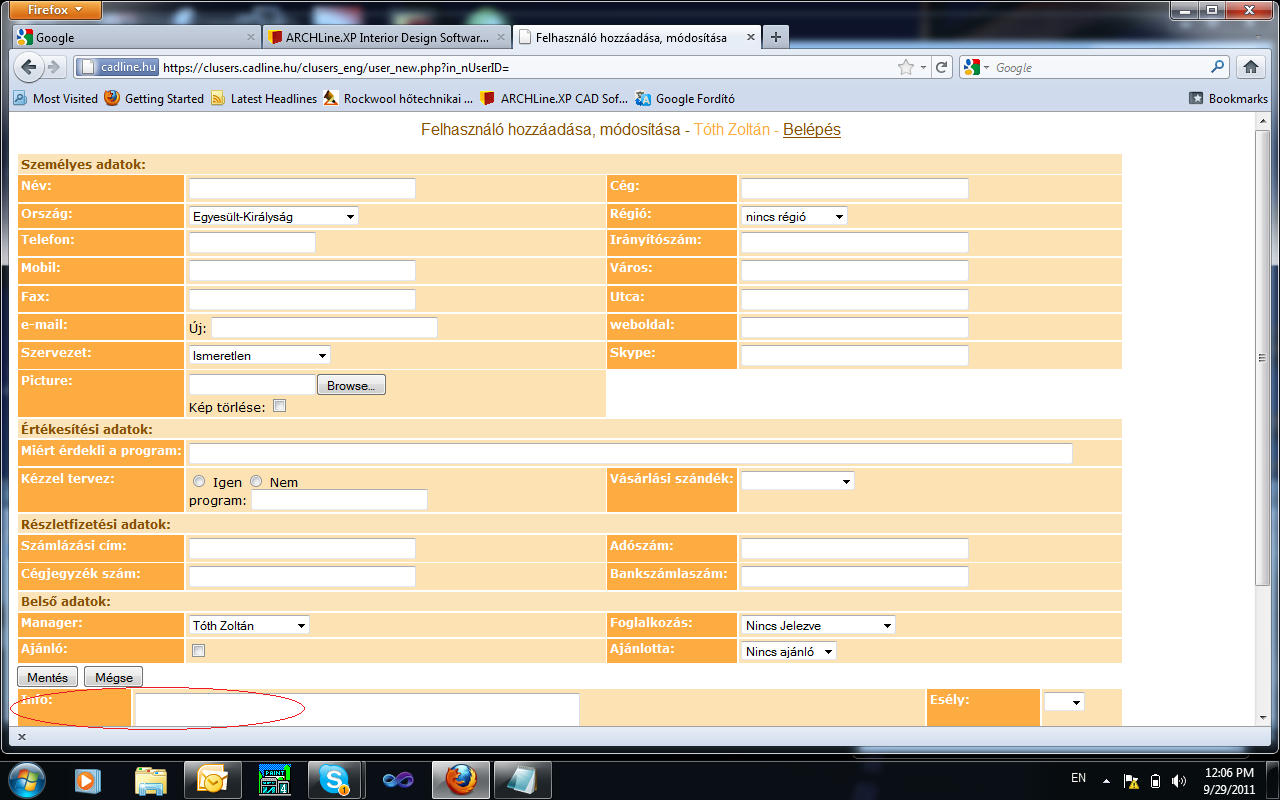The width and height of the screenshot is (1280, 800).
Task: Tick the Ajánló checkbox
Action: [x=198, y=651]
